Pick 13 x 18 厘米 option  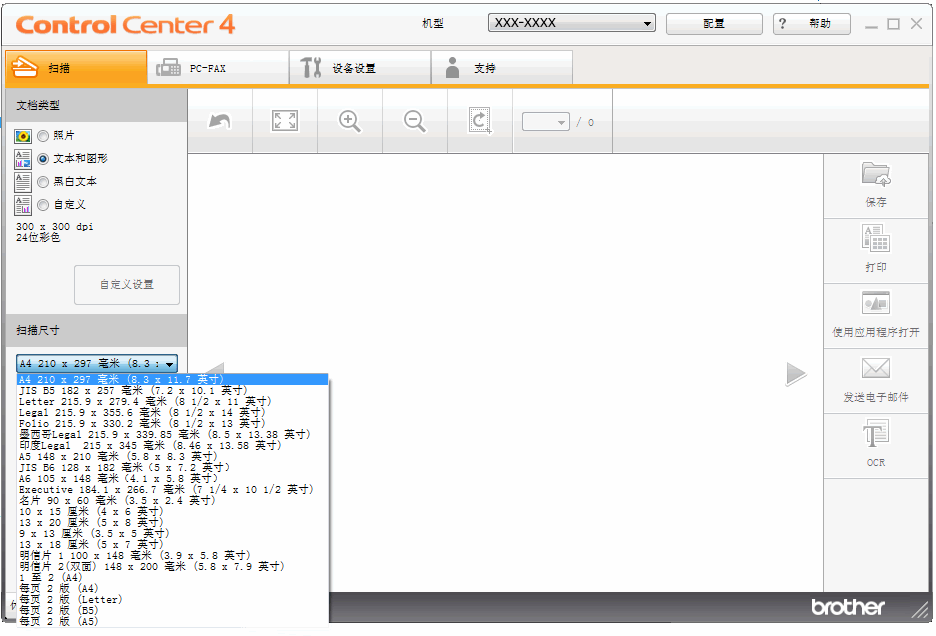pyautogui.click(x=173, y=545)
